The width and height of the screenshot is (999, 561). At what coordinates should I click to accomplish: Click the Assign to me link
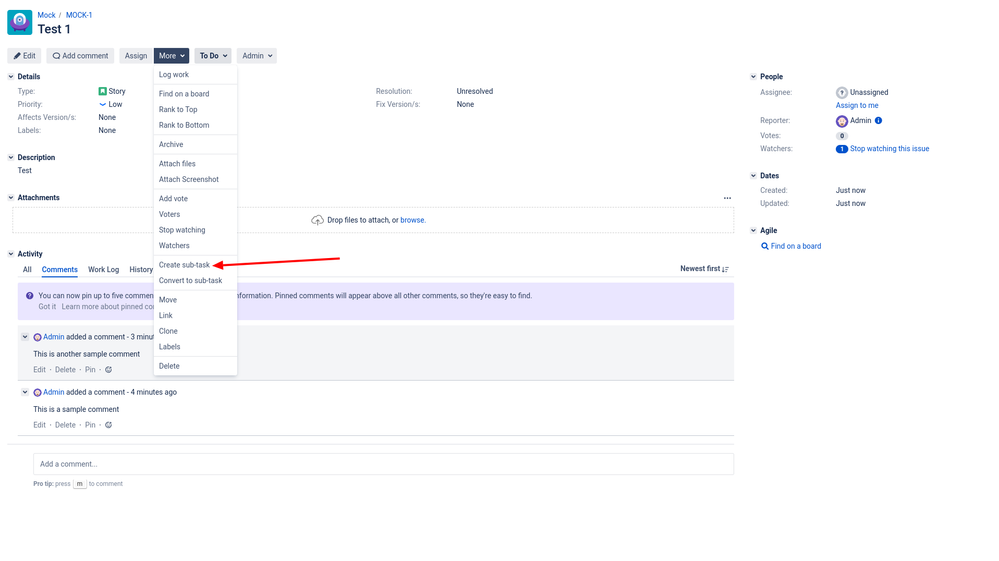coord(857,106)
